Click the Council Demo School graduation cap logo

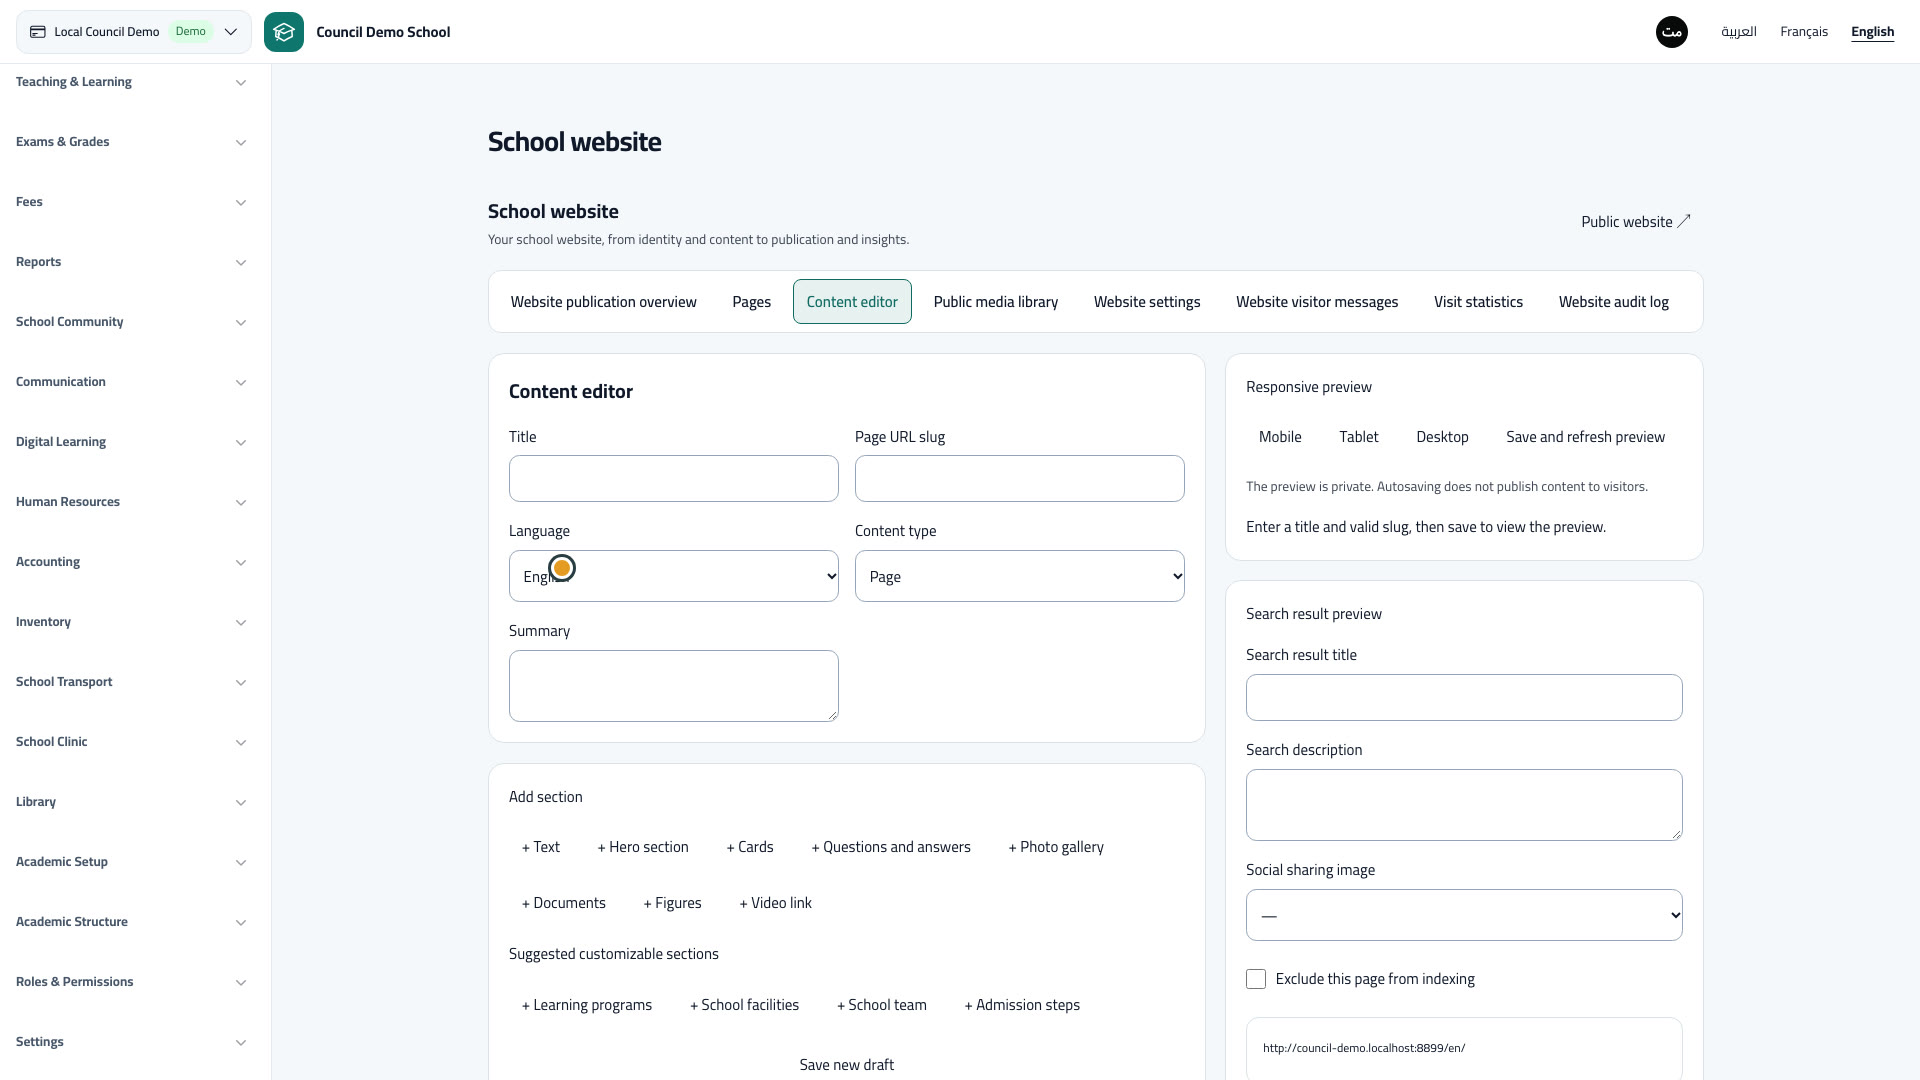(x=284, y=32)
